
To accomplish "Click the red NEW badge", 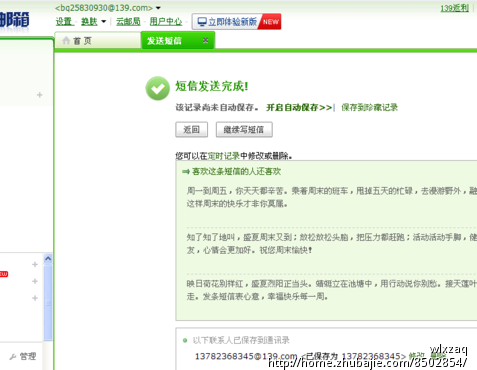I will 270,22.
